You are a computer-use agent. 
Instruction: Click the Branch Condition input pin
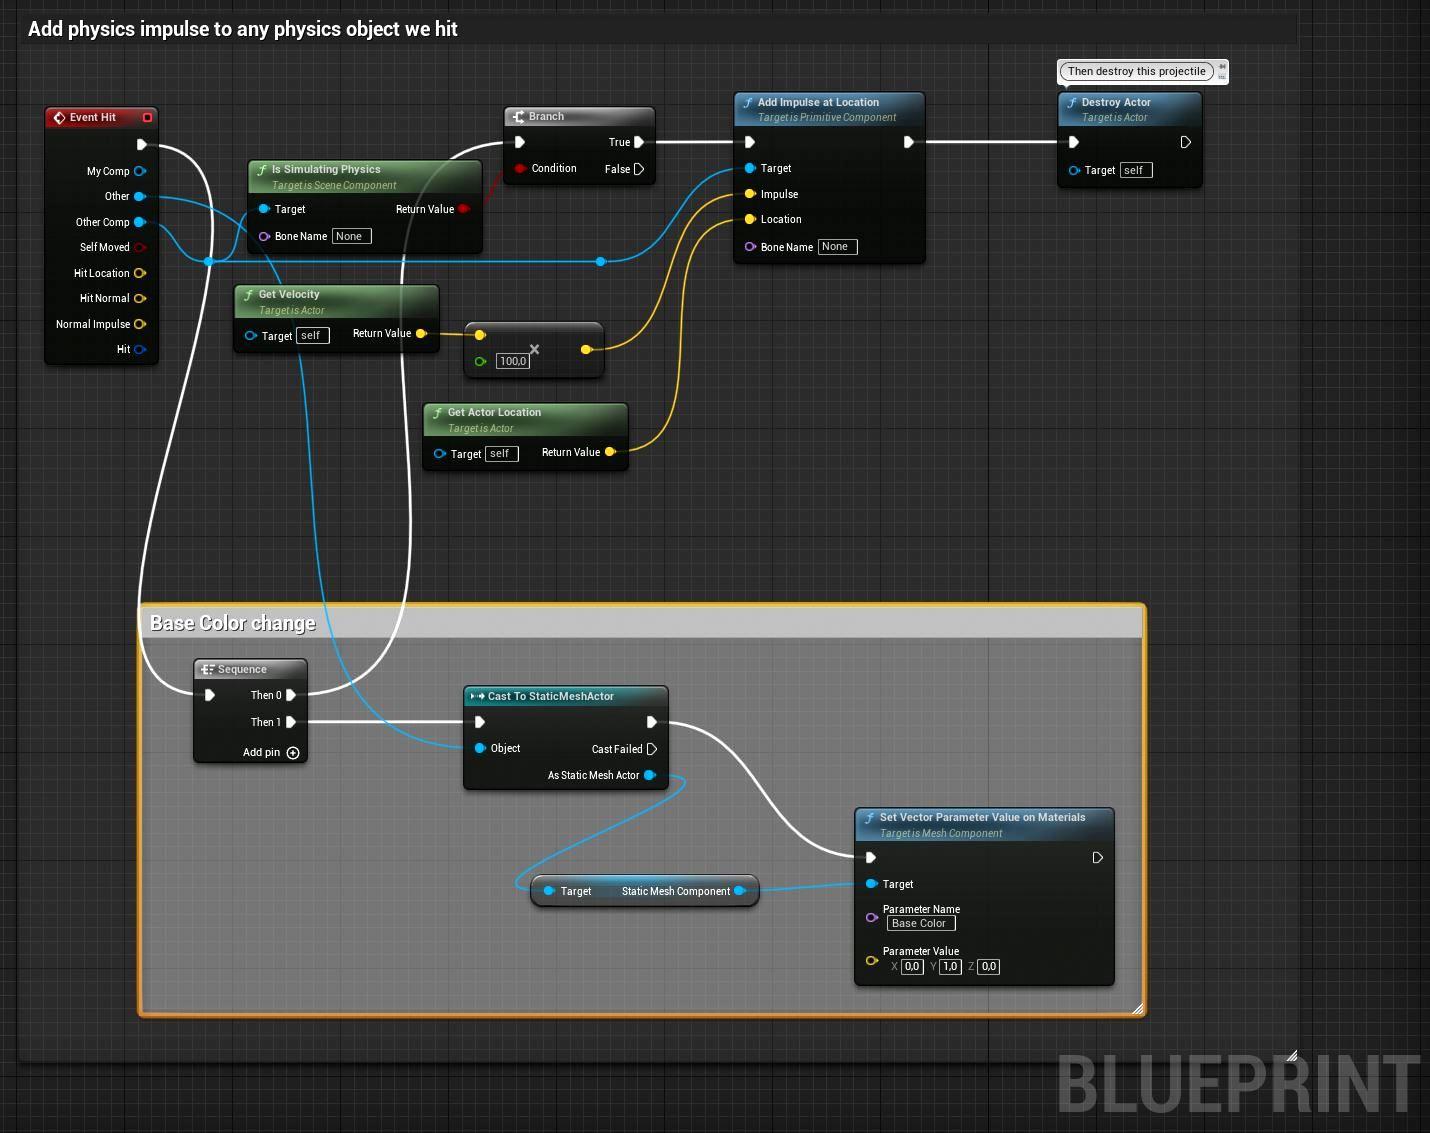520,168
